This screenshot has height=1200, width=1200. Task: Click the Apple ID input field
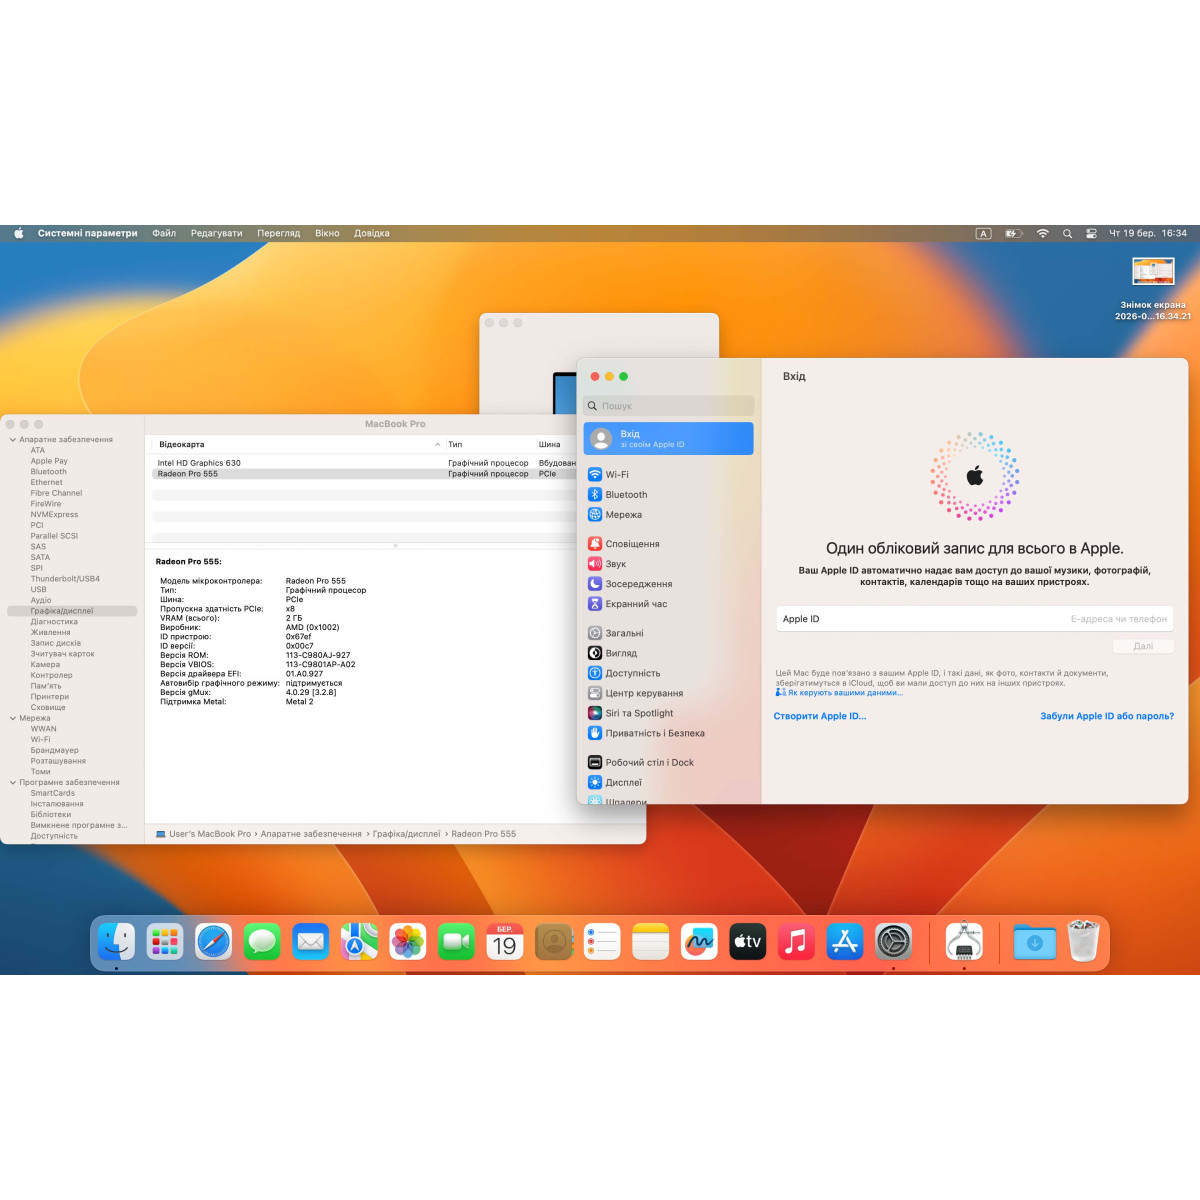[974, 619]
